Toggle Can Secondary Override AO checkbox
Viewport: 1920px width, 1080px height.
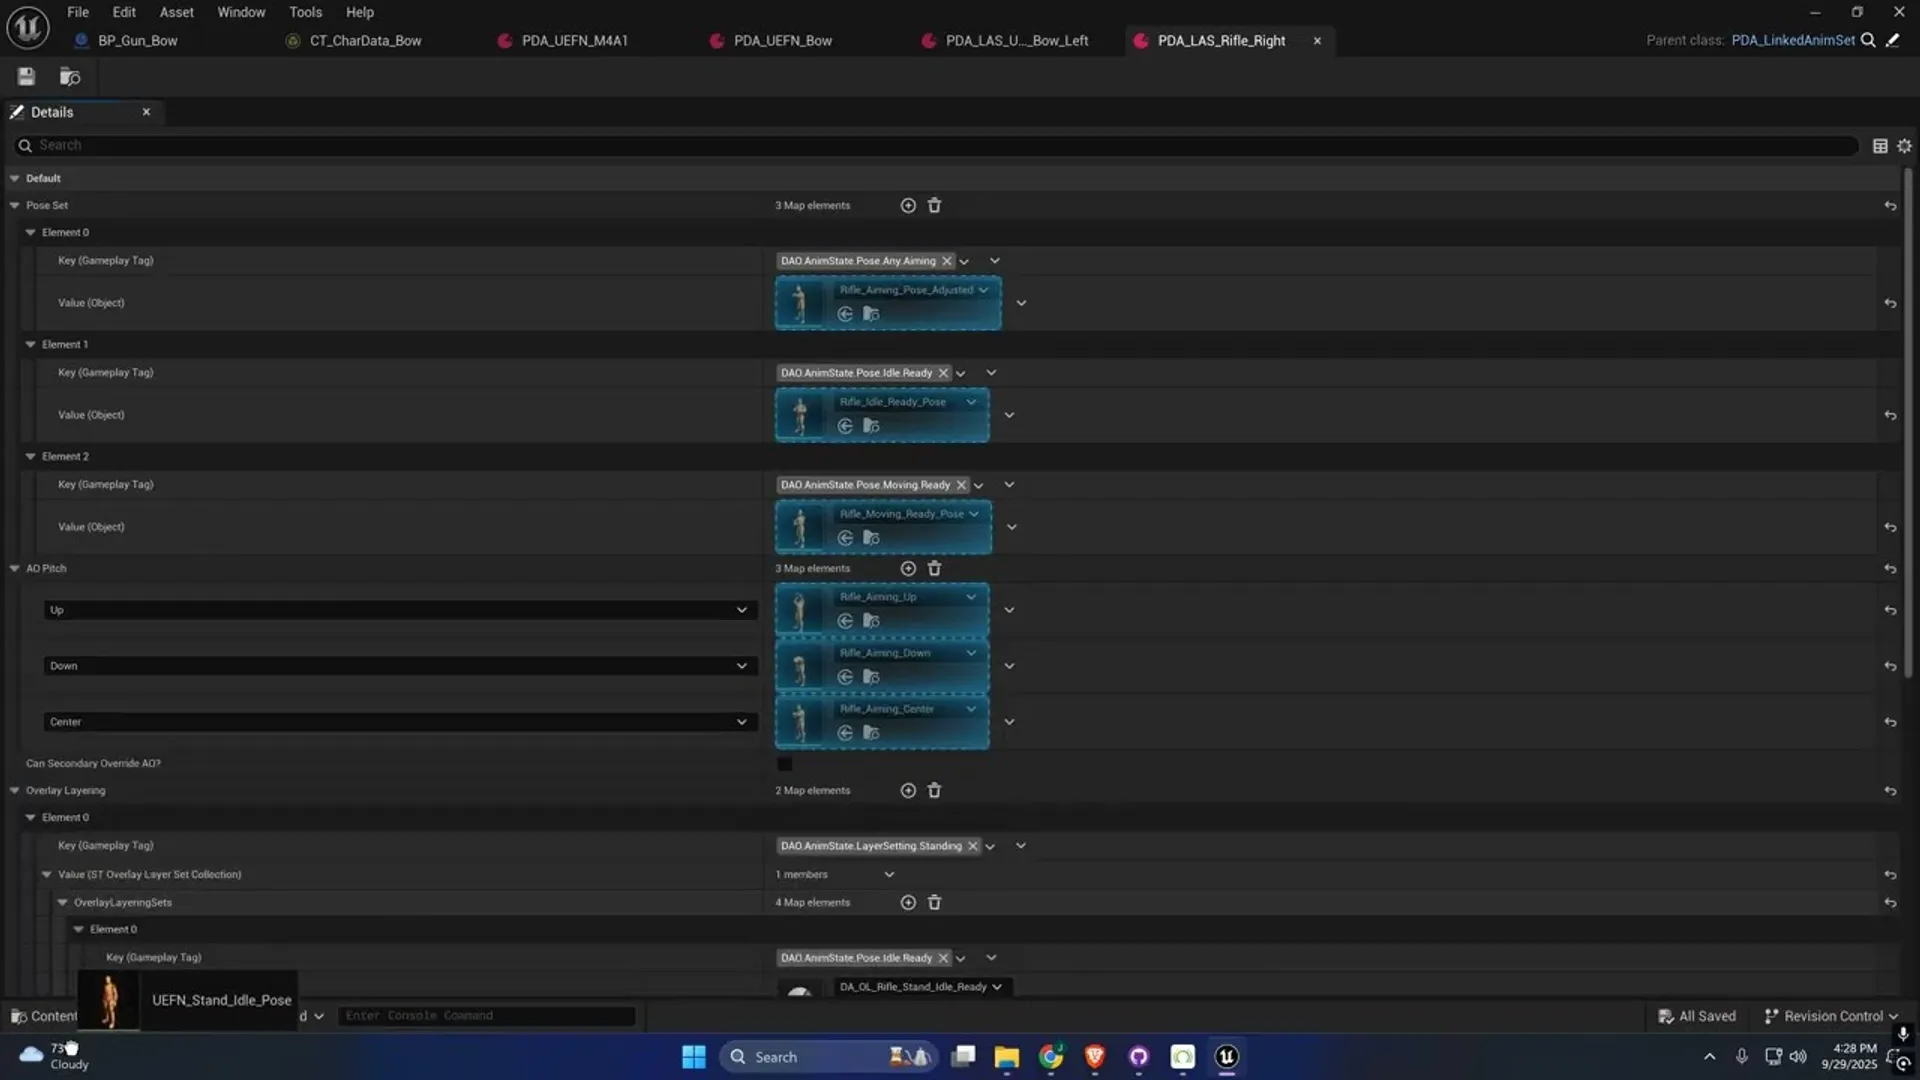pos(785,764)
